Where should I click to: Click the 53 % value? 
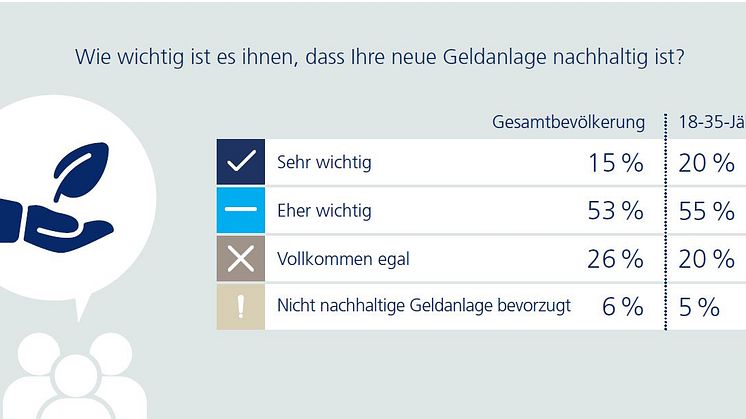point(615,212)
